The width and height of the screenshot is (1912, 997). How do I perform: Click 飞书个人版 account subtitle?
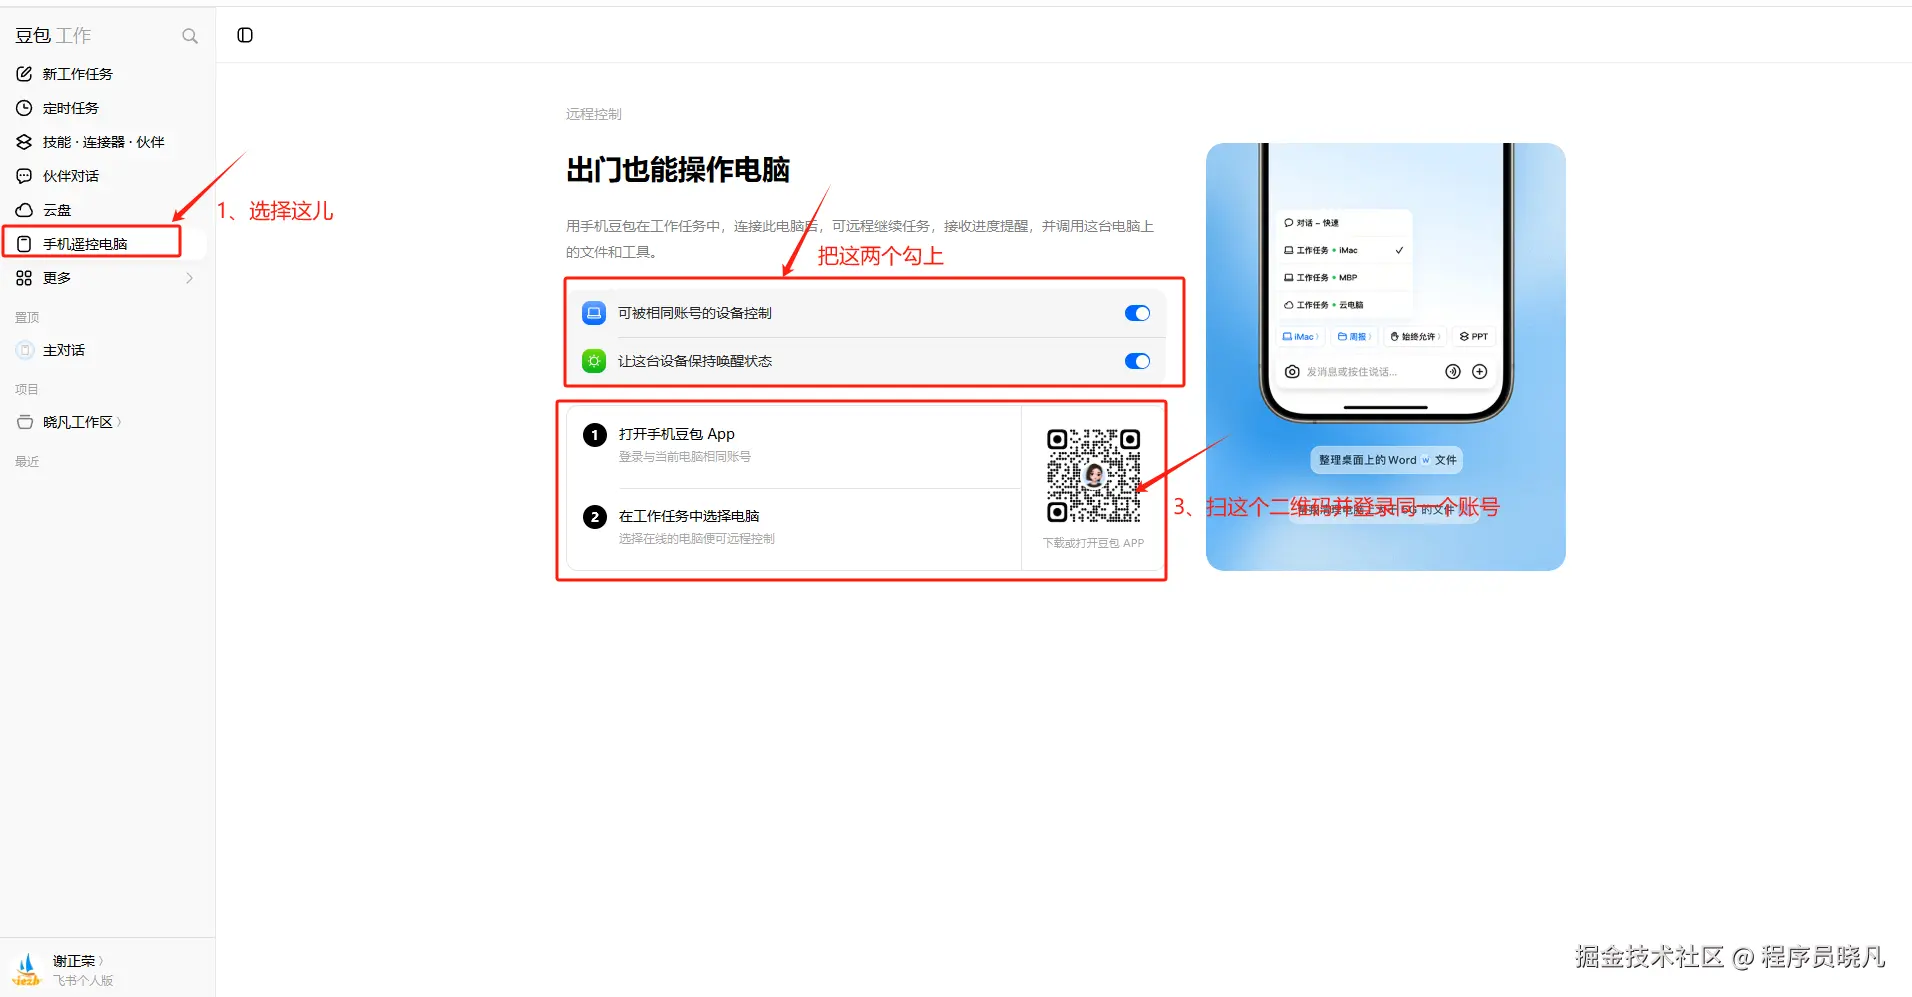83,981
